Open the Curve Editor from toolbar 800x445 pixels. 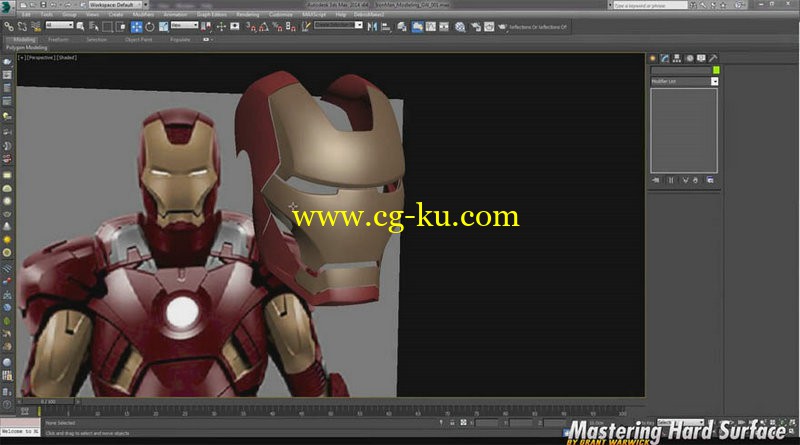click(x=431, y=27)
